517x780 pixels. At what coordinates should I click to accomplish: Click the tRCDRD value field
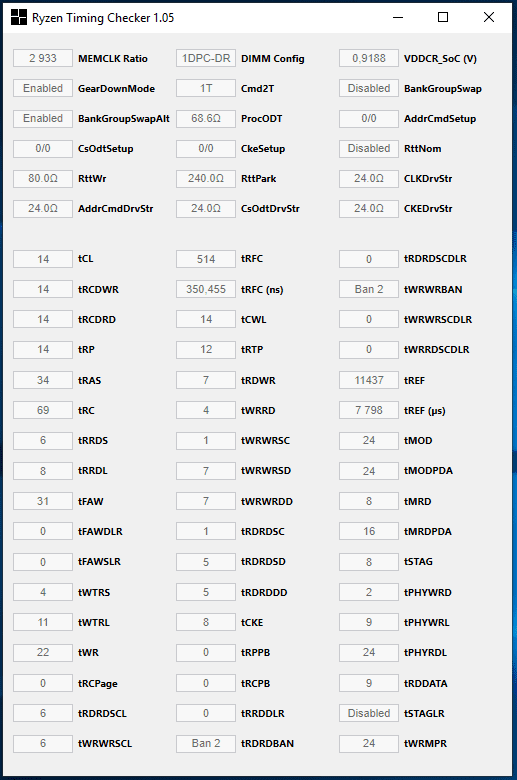pos(43,319)
